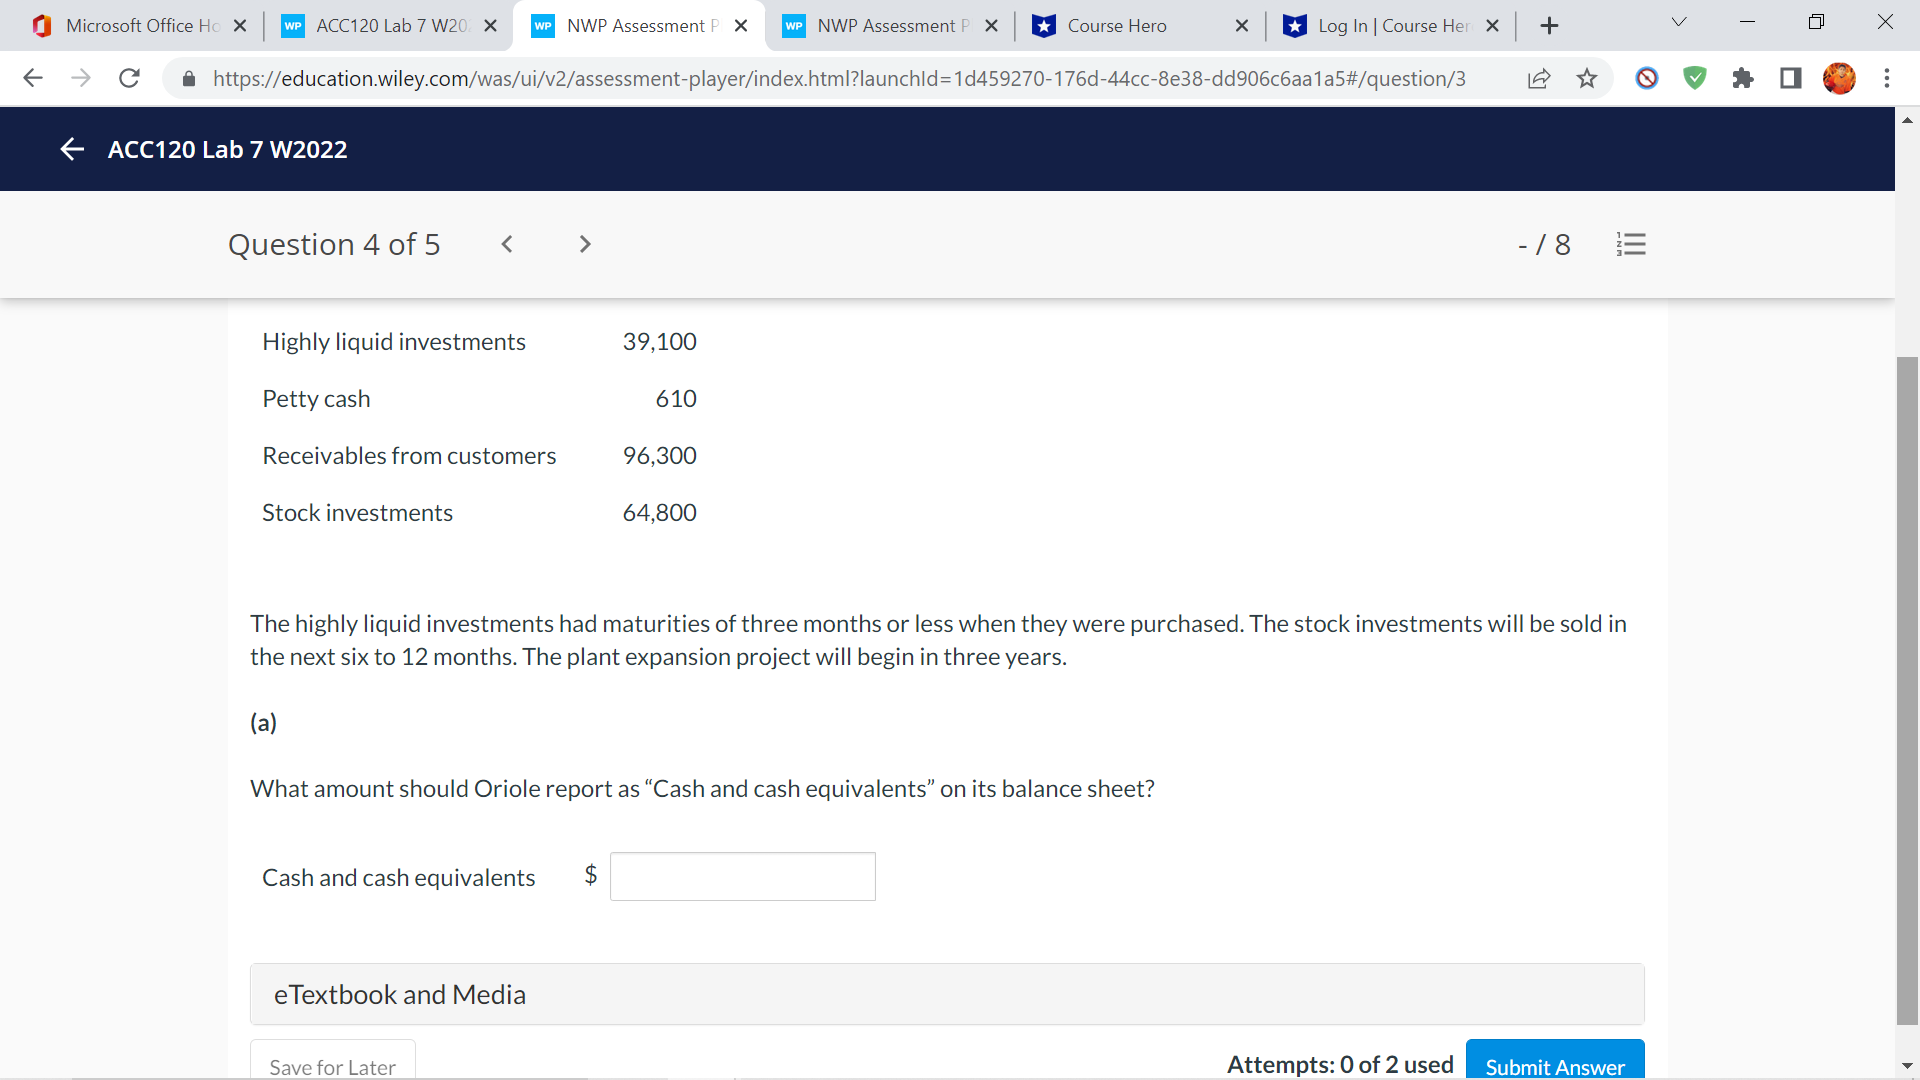The image size is (1920, 1080).
Task: Open the question list icon
Action: [1631, 244]
